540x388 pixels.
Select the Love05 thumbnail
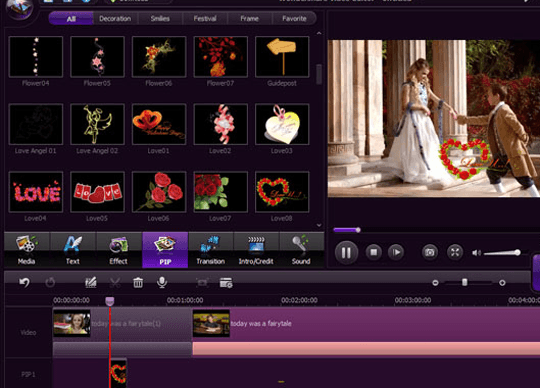(97, 192)
